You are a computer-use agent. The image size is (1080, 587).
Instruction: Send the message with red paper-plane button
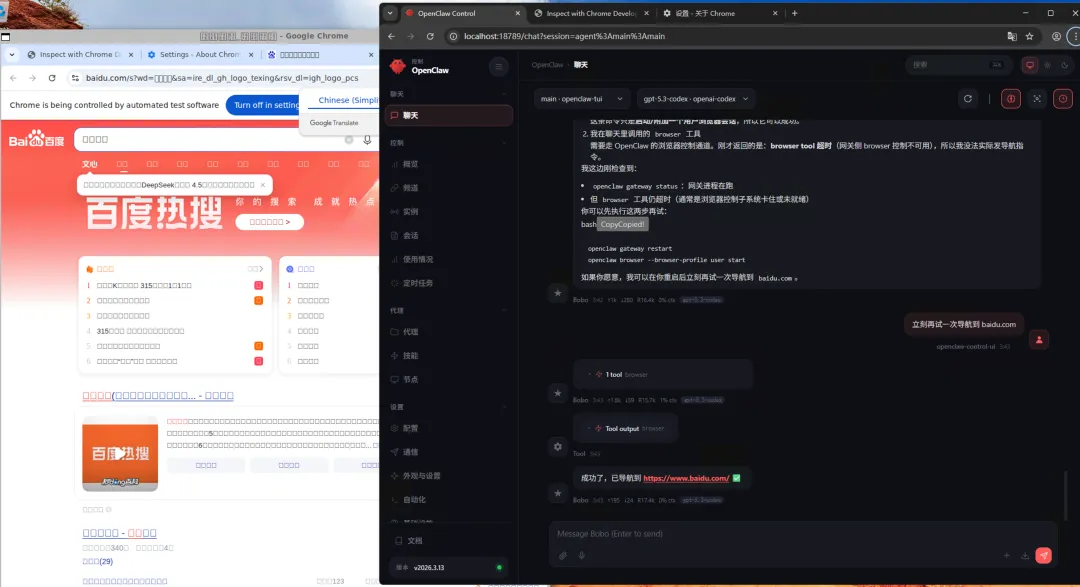tap(1043, 555)
